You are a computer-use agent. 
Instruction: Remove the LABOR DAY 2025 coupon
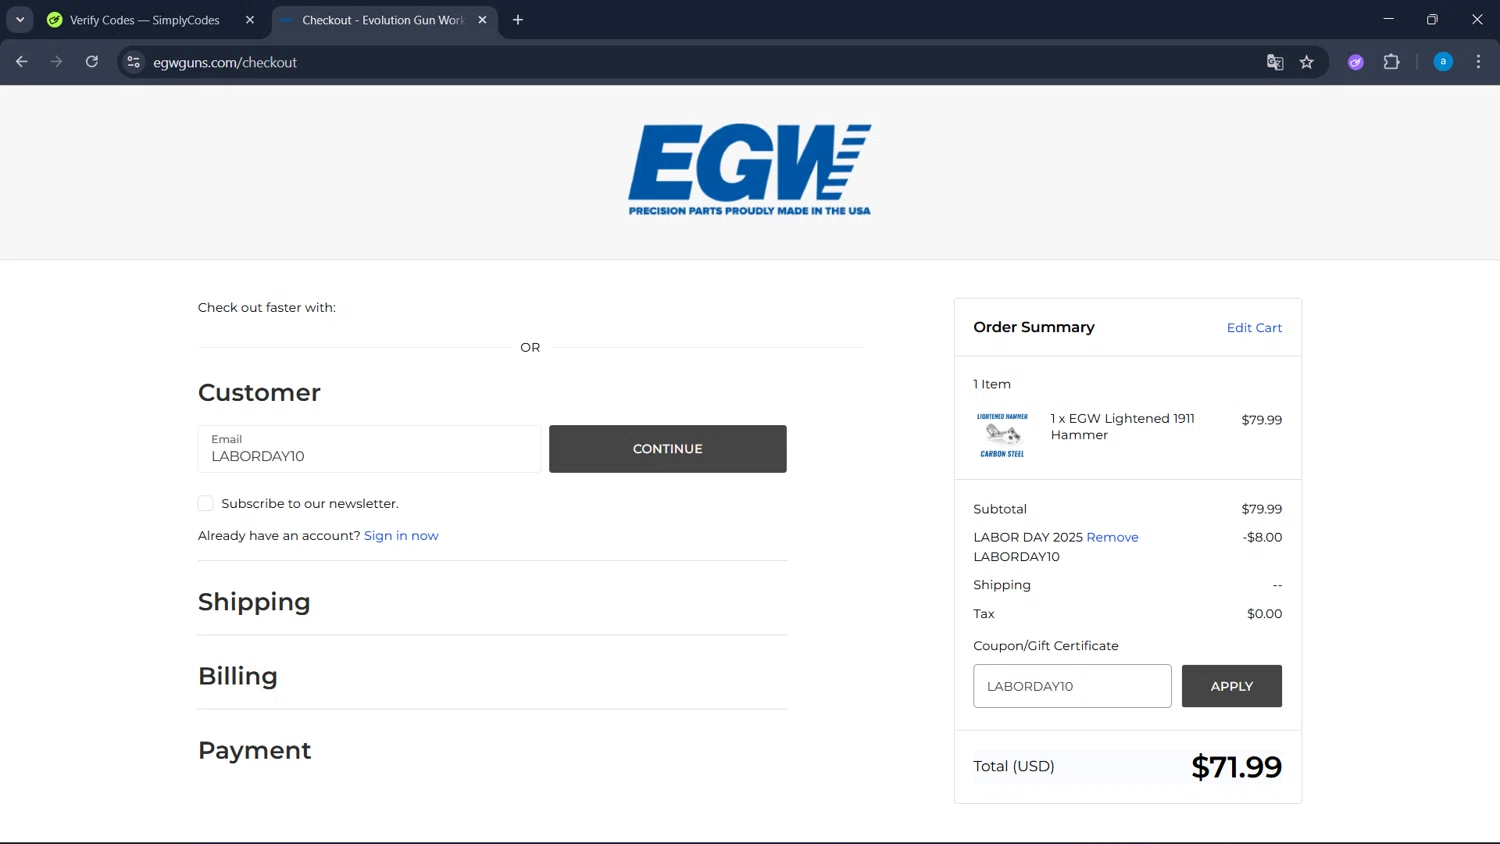coord(1112,537)
